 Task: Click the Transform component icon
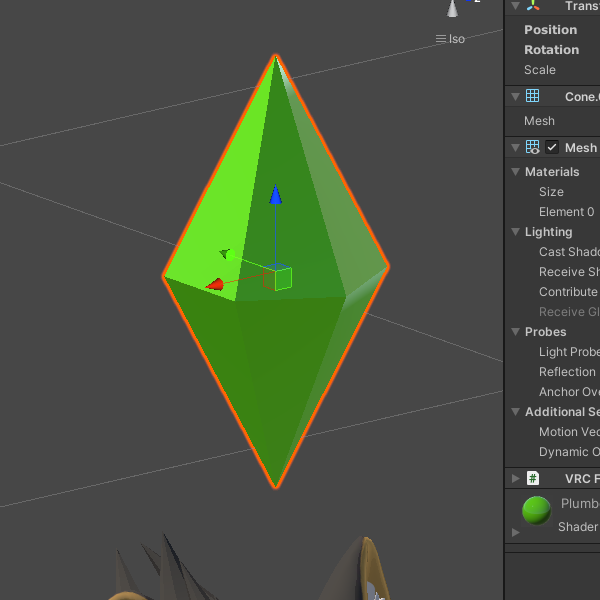click(533, 5)
